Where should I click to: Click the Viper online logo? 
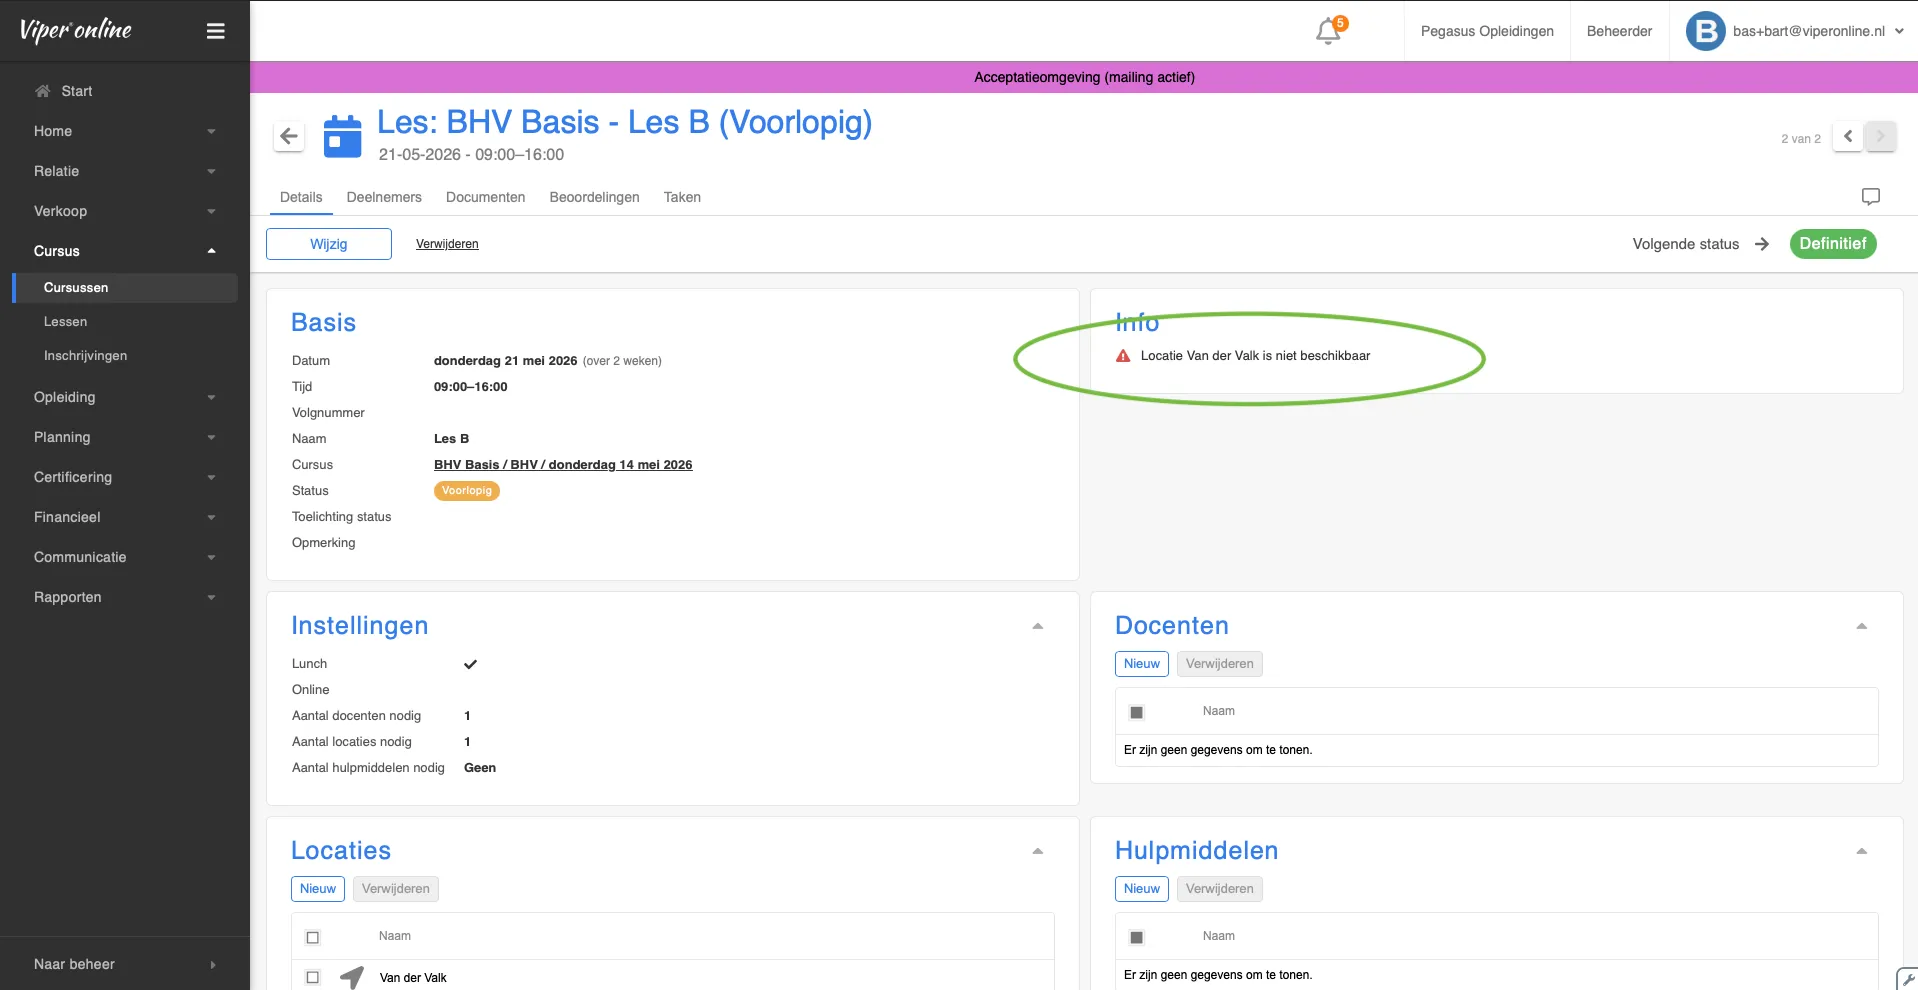[x=76, y=30]
